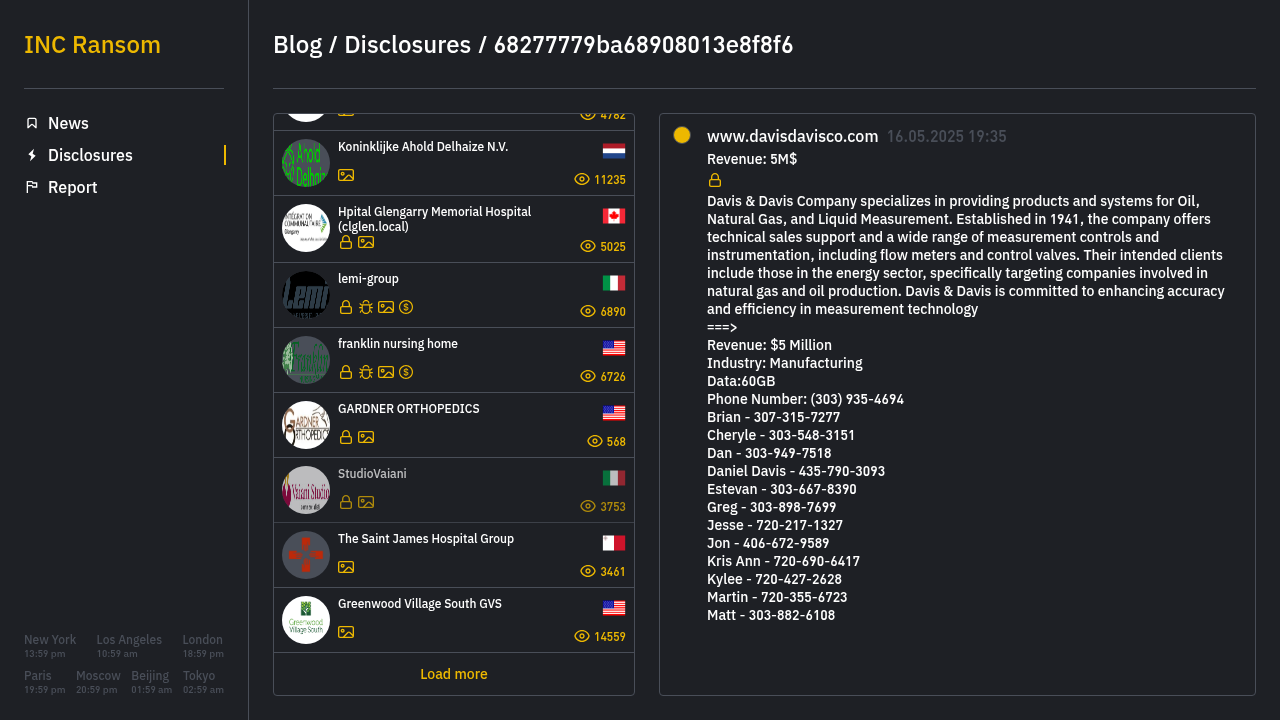Click the image icon under franklin nursing home

pos(386,372)
